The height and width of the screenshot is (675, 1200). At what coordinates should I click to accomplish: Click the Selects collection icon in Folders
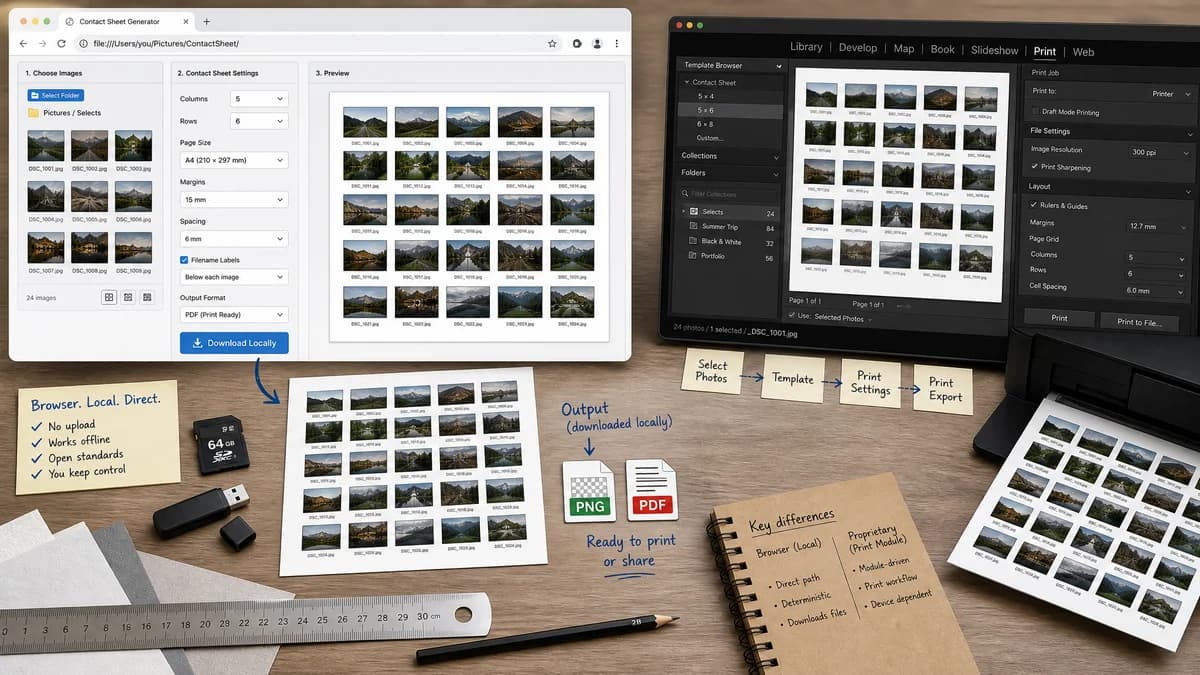[693, 212]
